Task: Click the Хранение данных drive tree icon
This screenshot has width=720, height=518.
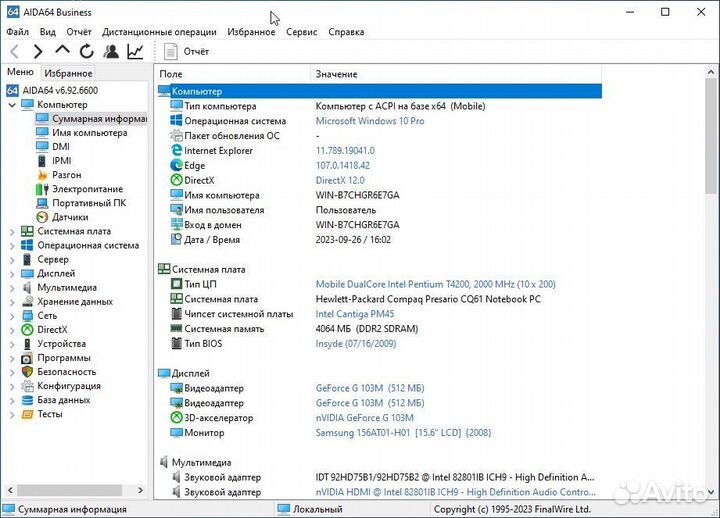Action: click(x=28, y=302)
